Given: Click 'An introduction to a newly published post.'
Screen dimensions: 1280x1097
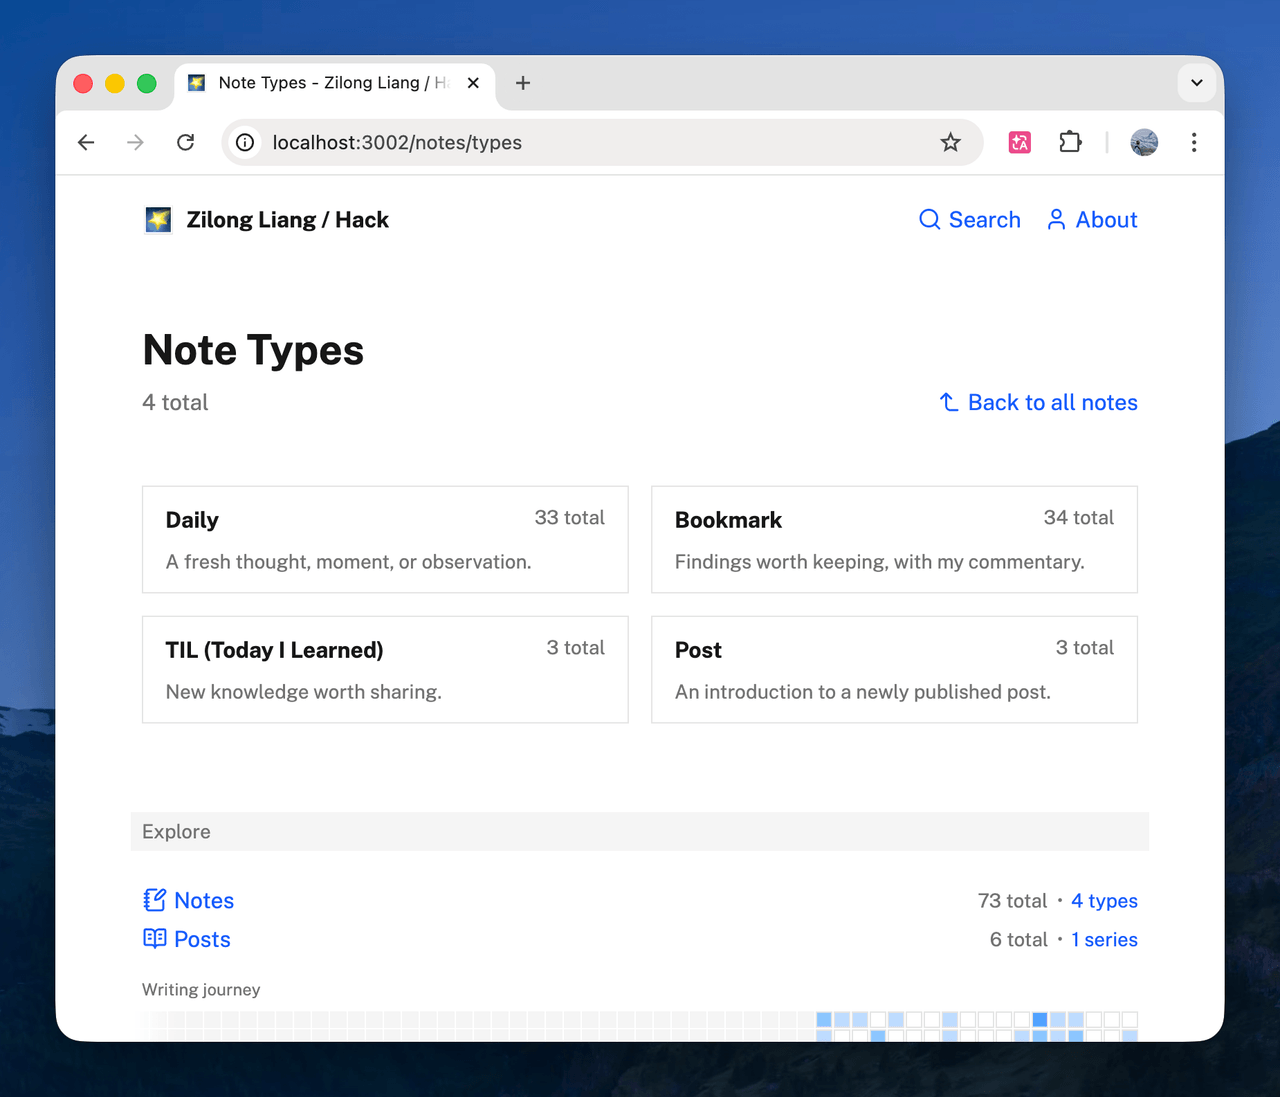Looking at the screenshot, I should pos(862,692).
